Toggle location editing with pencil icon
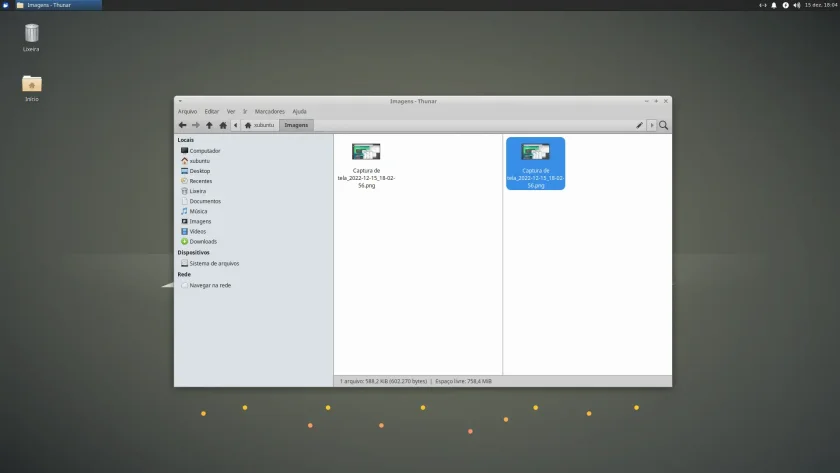 pyautogui.click(x=639, y=125)
